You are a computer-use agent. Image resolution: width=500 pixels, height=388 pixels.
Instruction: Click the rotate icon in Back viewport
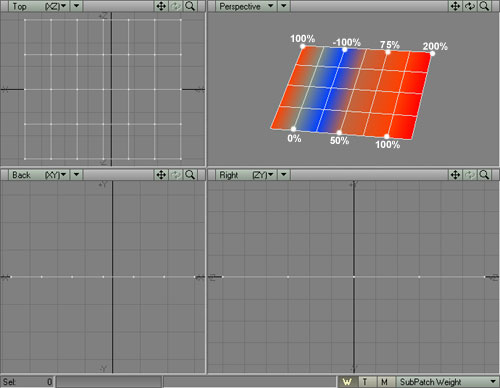[176, 175]
